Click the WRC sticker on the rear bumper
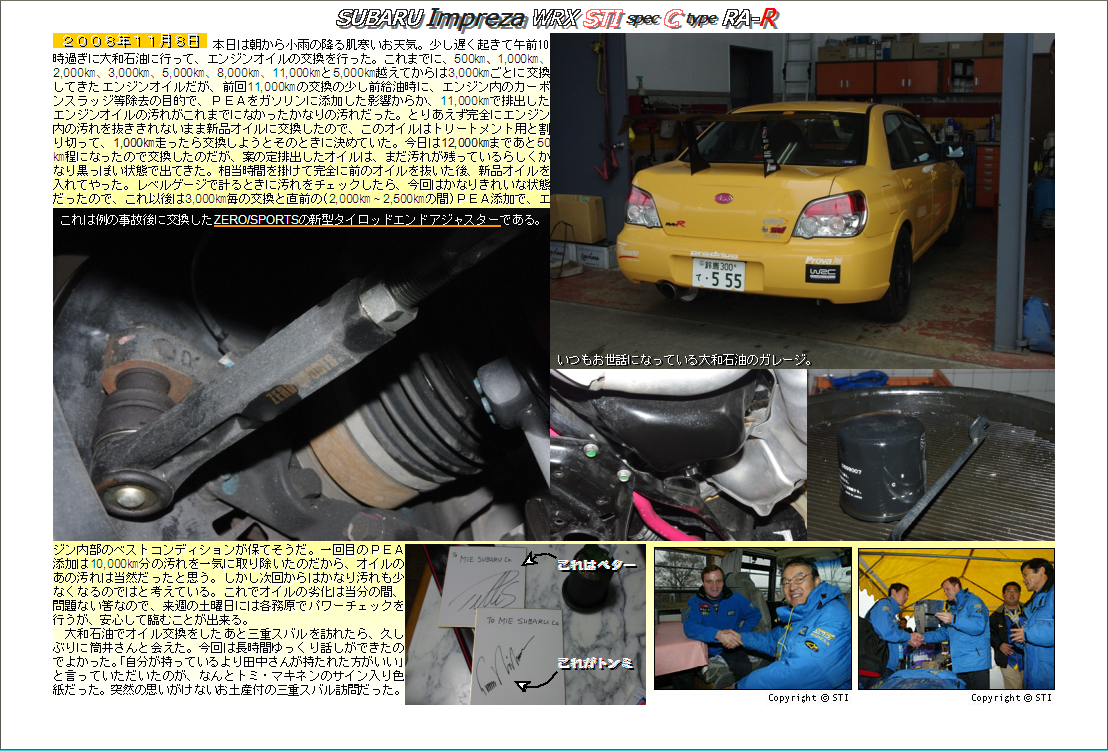This screenshot has width=1108, height=751. point(822,272)
